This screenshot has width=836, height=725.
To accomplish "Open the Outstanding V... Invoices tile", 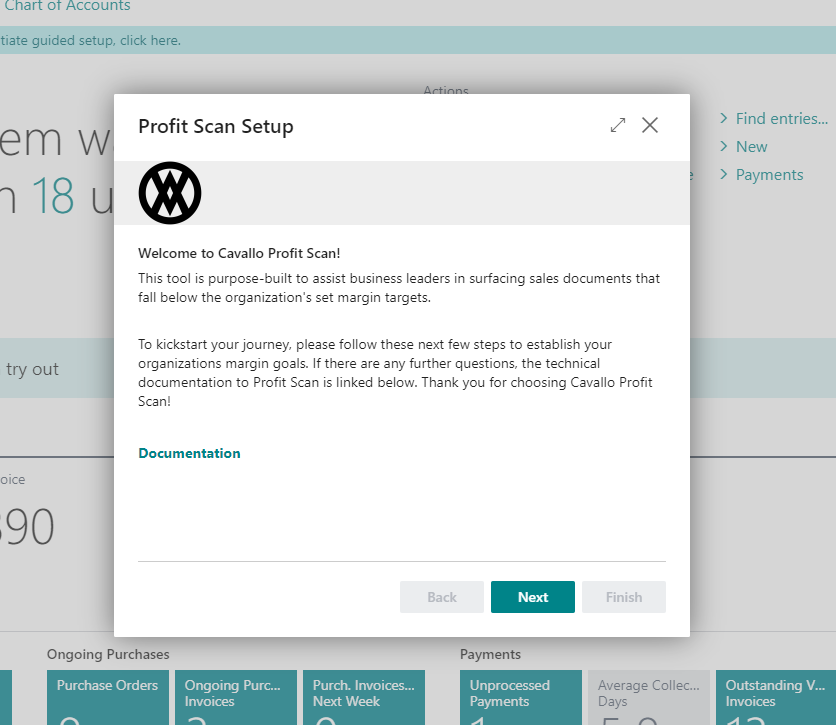I will pyautogui.click(x=775, y=697).
